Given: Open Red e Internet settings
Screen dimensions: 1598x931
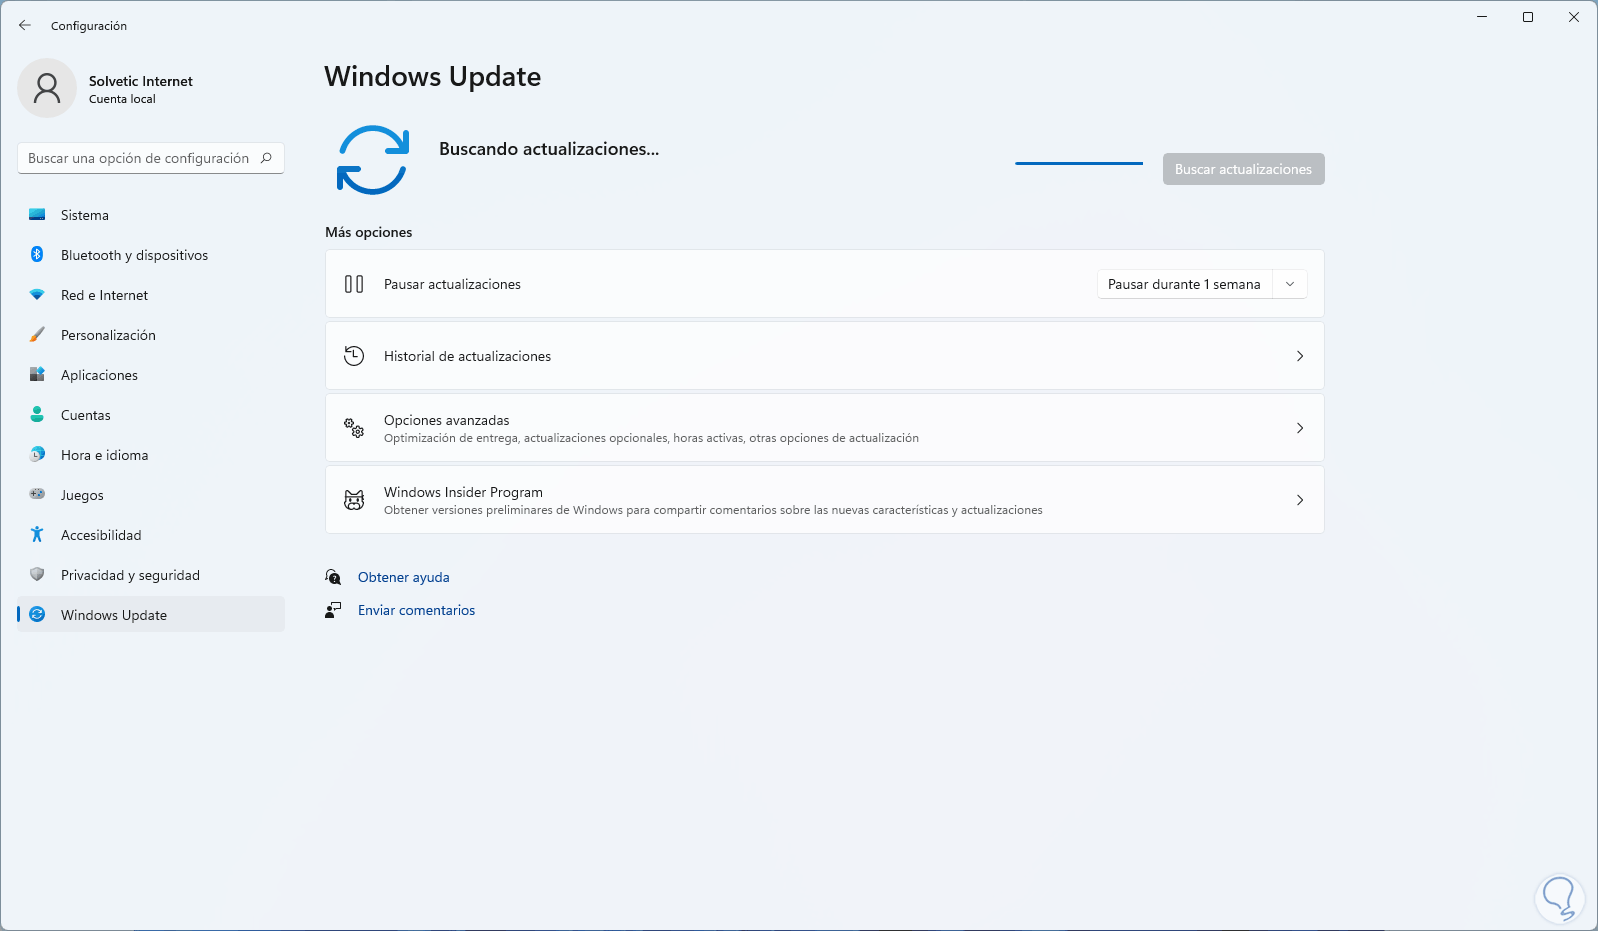Looking at the screenshot, I should [151, 295].
